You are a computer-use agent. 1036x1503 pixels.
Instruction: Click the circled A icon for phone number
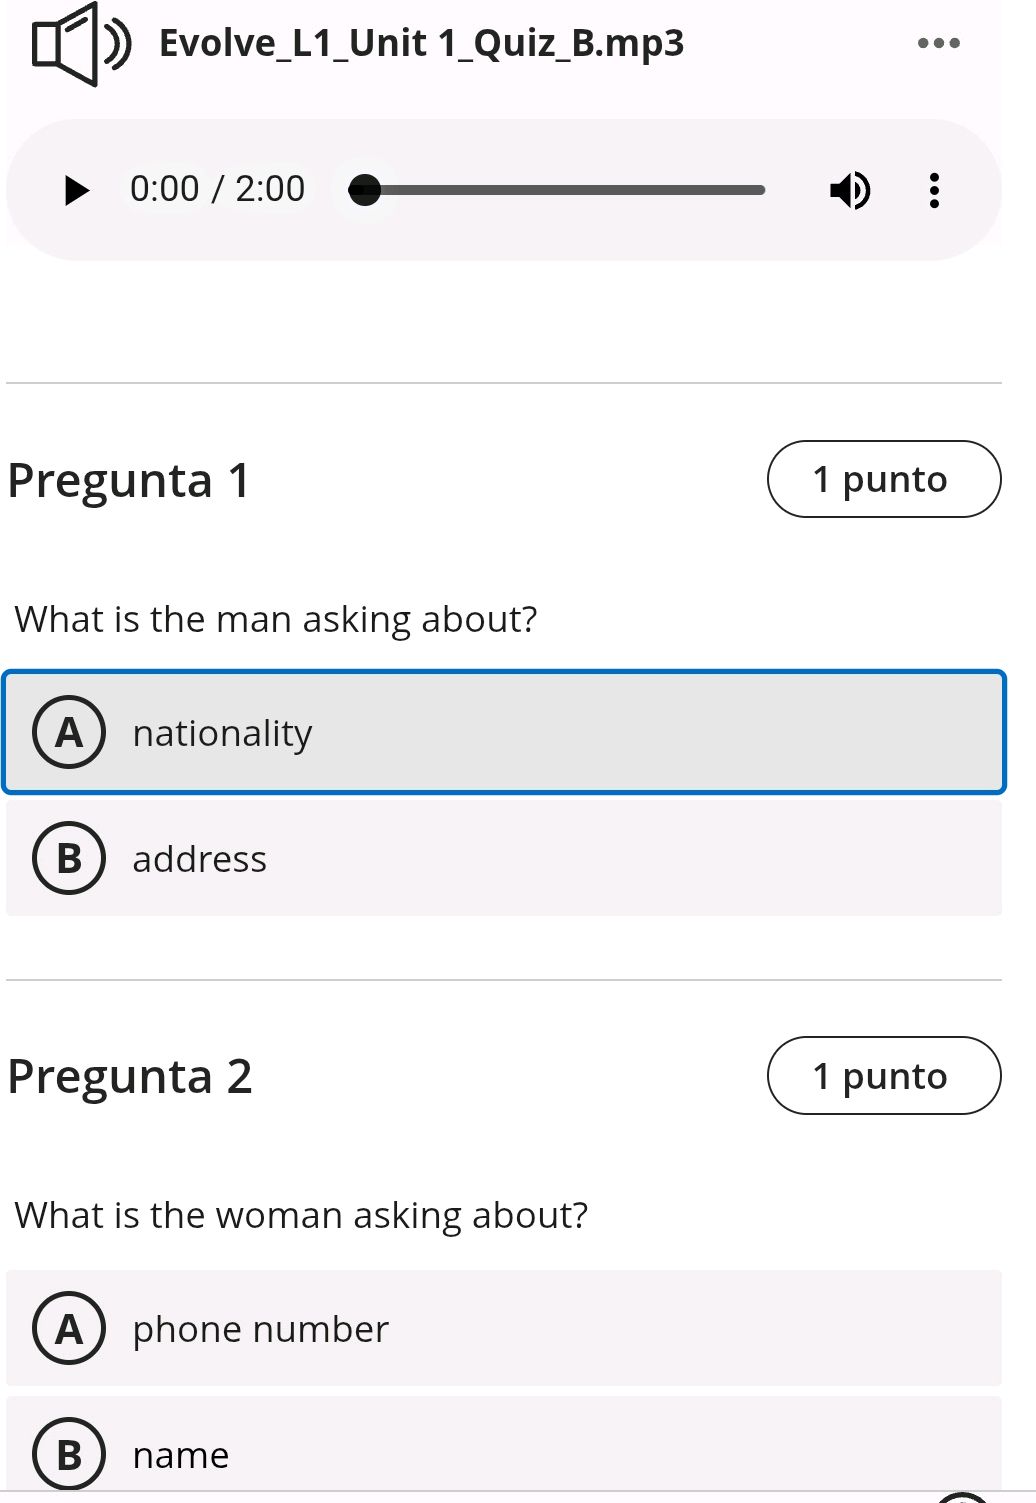[68, 1328]
